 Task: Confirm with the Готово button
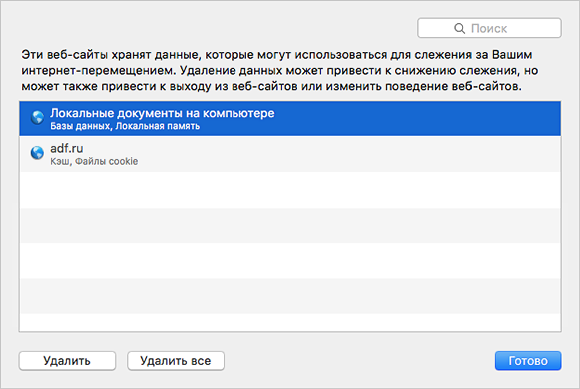pyautogui.click(x=528, y=361)
